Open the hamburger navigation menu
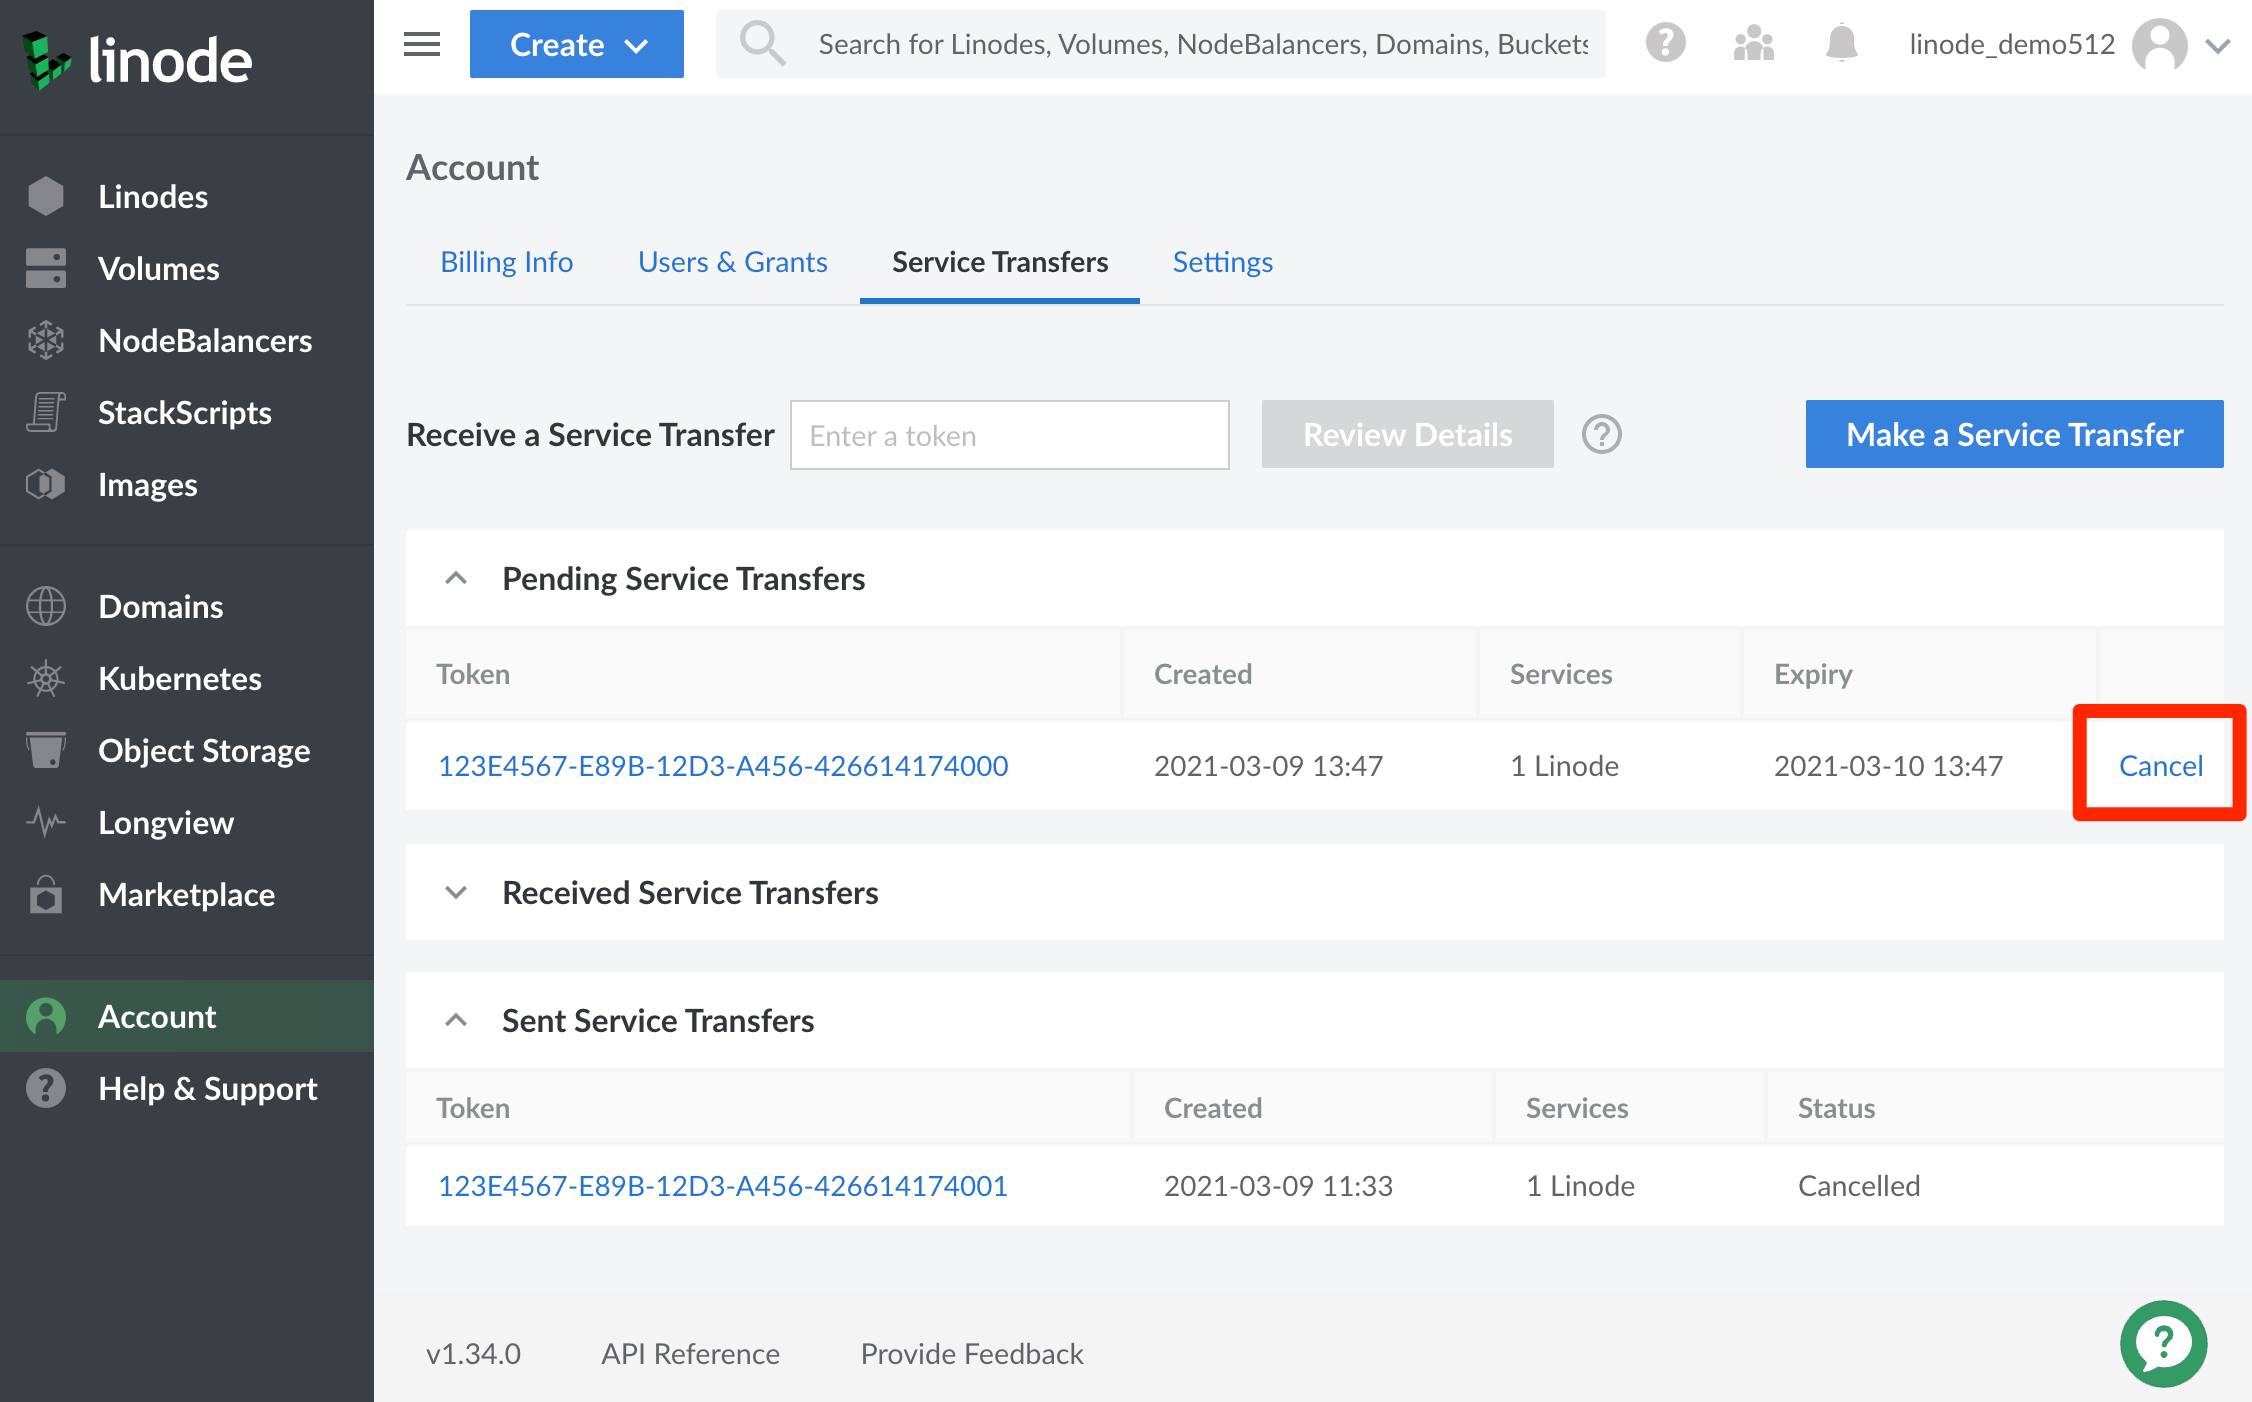2252x1402 pixels. 420,44
